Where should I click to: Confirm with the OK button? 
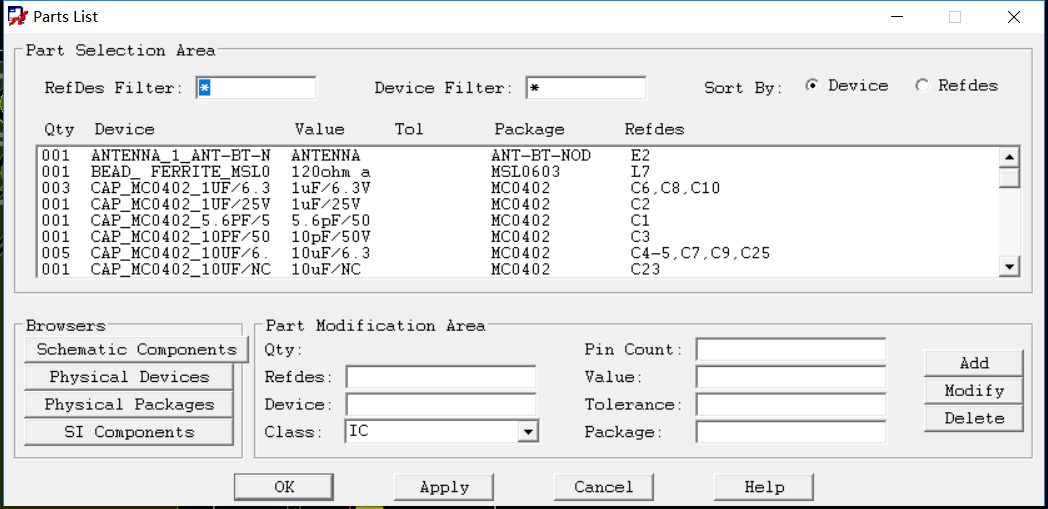284,487
